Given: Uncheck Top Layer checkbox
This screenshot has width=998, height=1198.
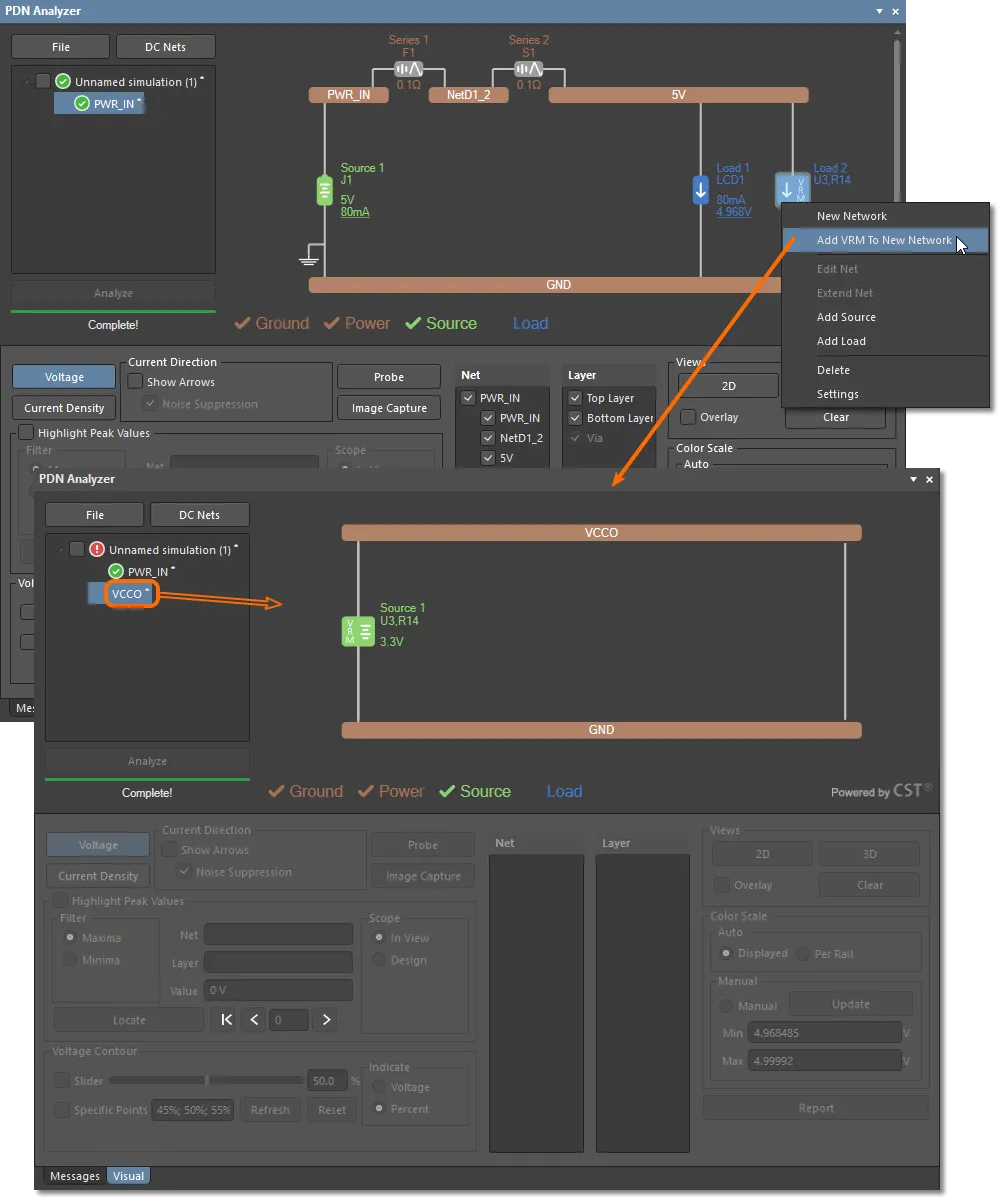Looking at the screenshot, I should click(575, 398).
